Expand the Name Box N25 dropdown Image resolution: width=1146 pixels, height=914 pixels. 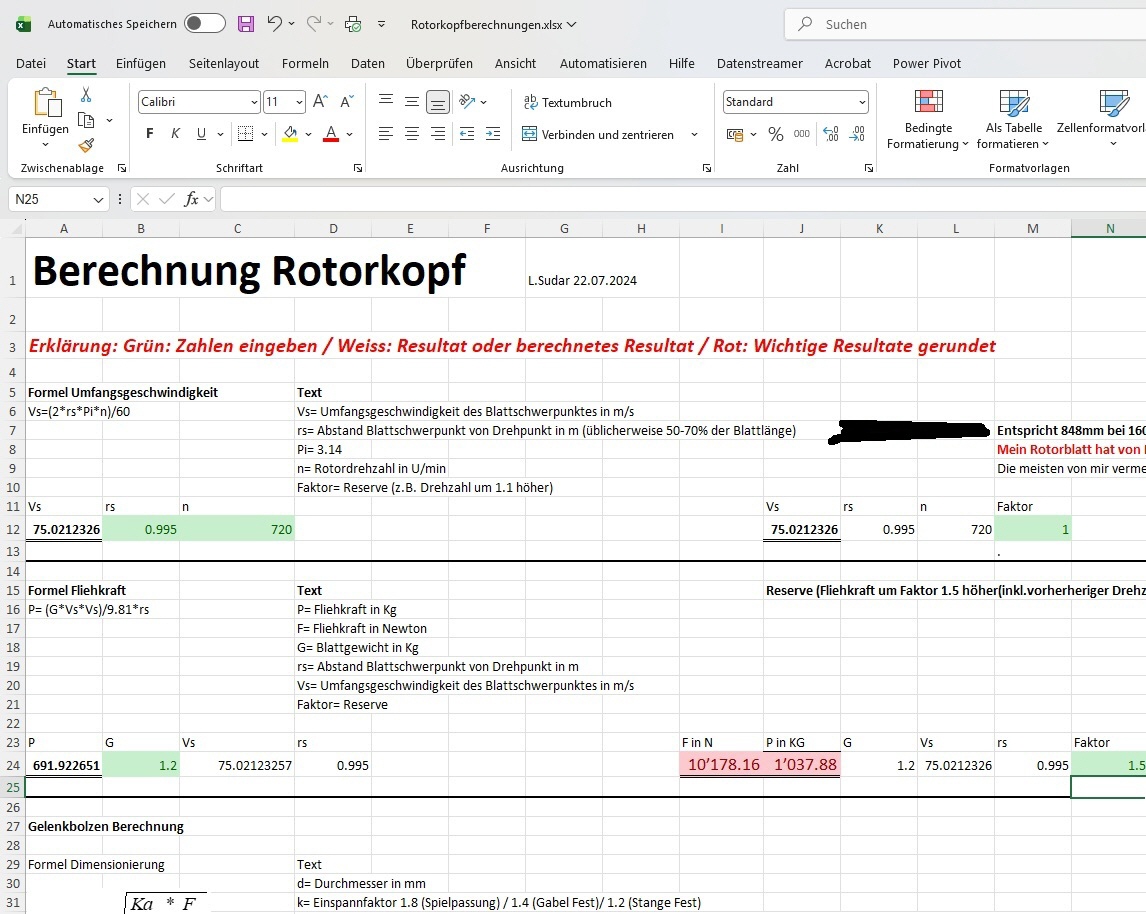click(x=98, y=199)
